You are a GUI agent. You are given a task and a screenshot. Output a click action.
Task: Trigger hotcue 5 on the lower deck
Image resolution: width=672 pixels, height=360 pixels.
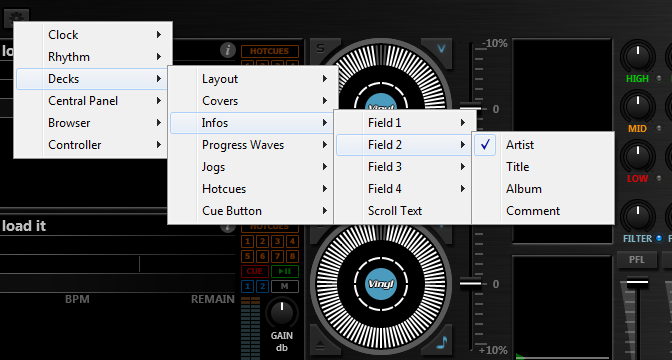pos(248,256)
